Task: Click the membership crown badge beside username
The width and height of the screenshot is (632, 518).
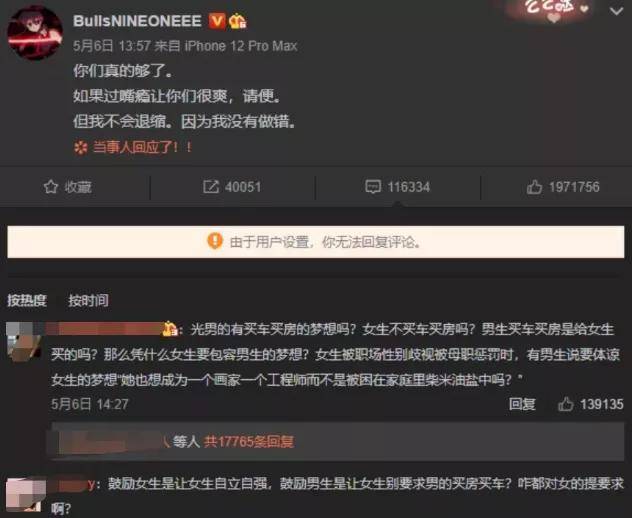Action: click(x=237, y=21)
